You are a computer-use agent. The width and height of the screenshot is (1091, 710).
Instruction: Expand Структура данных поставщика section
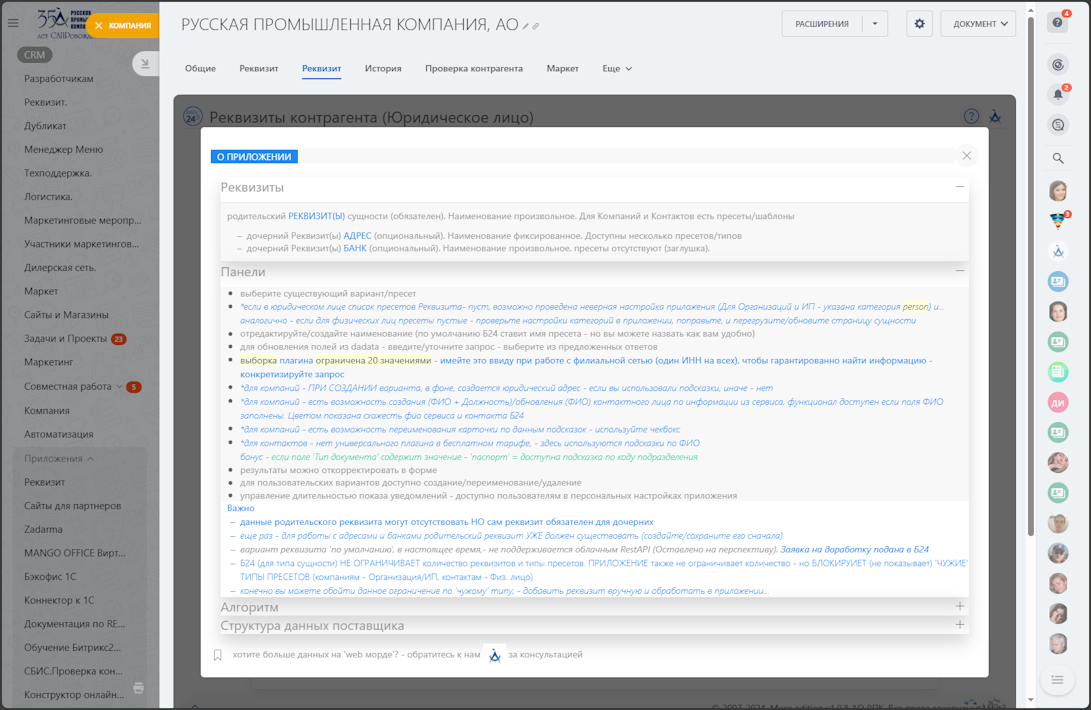[959, 625]
